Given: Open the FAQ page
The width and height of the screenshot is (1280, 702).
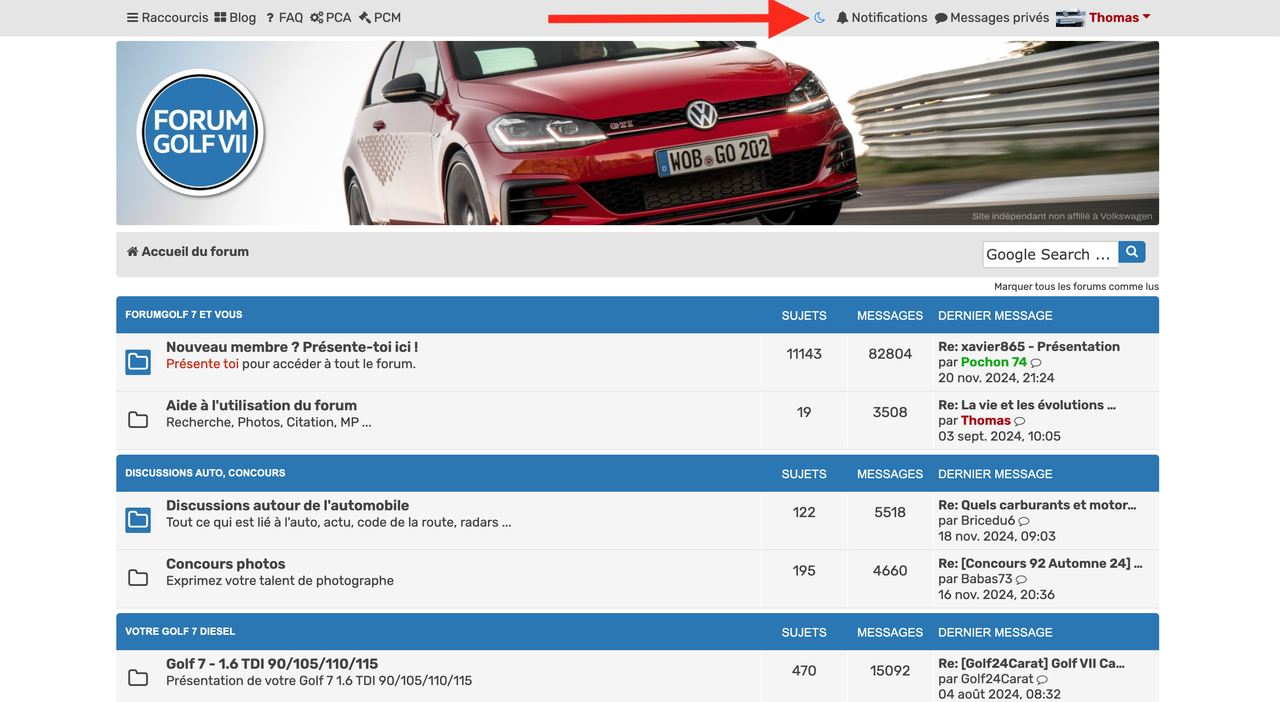Looking at the screenshot, I should point(284,17).
